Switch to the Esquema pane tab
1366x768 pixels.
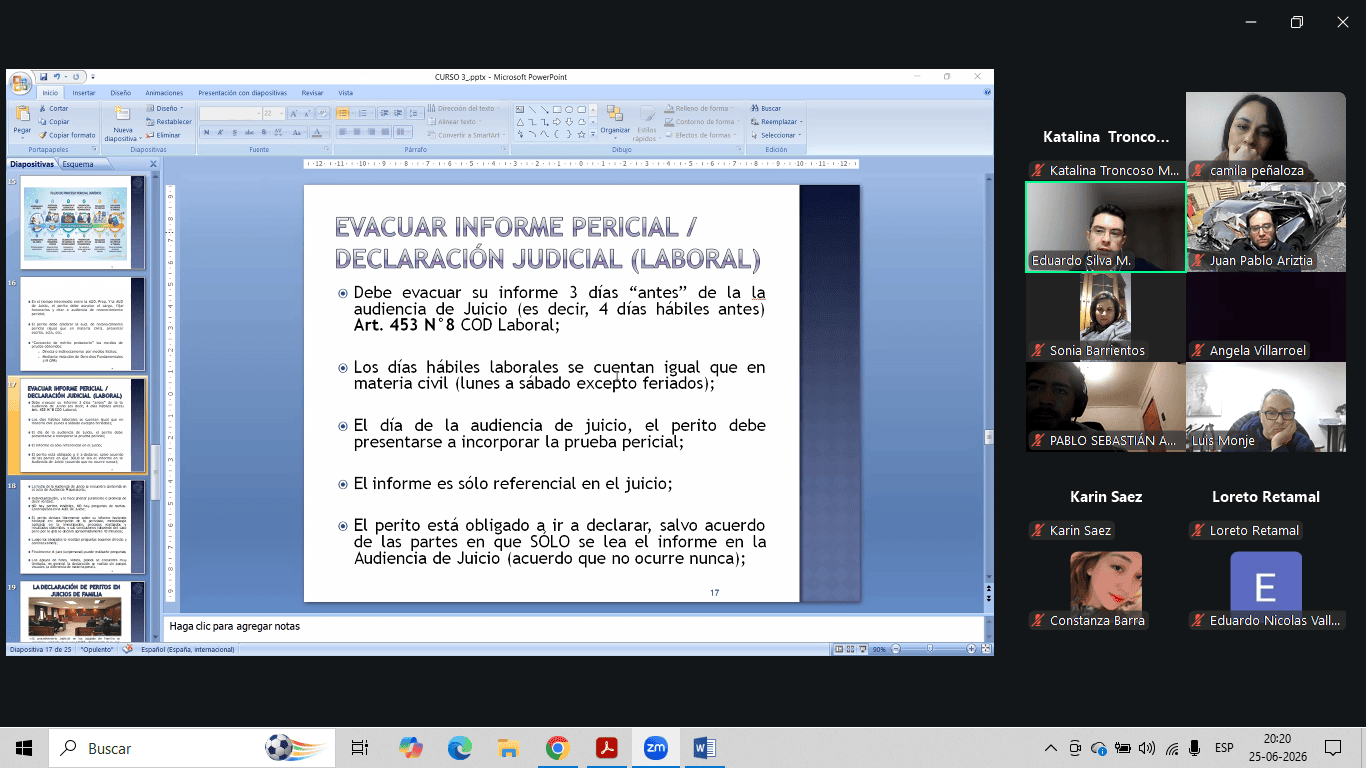click(78, 164)
